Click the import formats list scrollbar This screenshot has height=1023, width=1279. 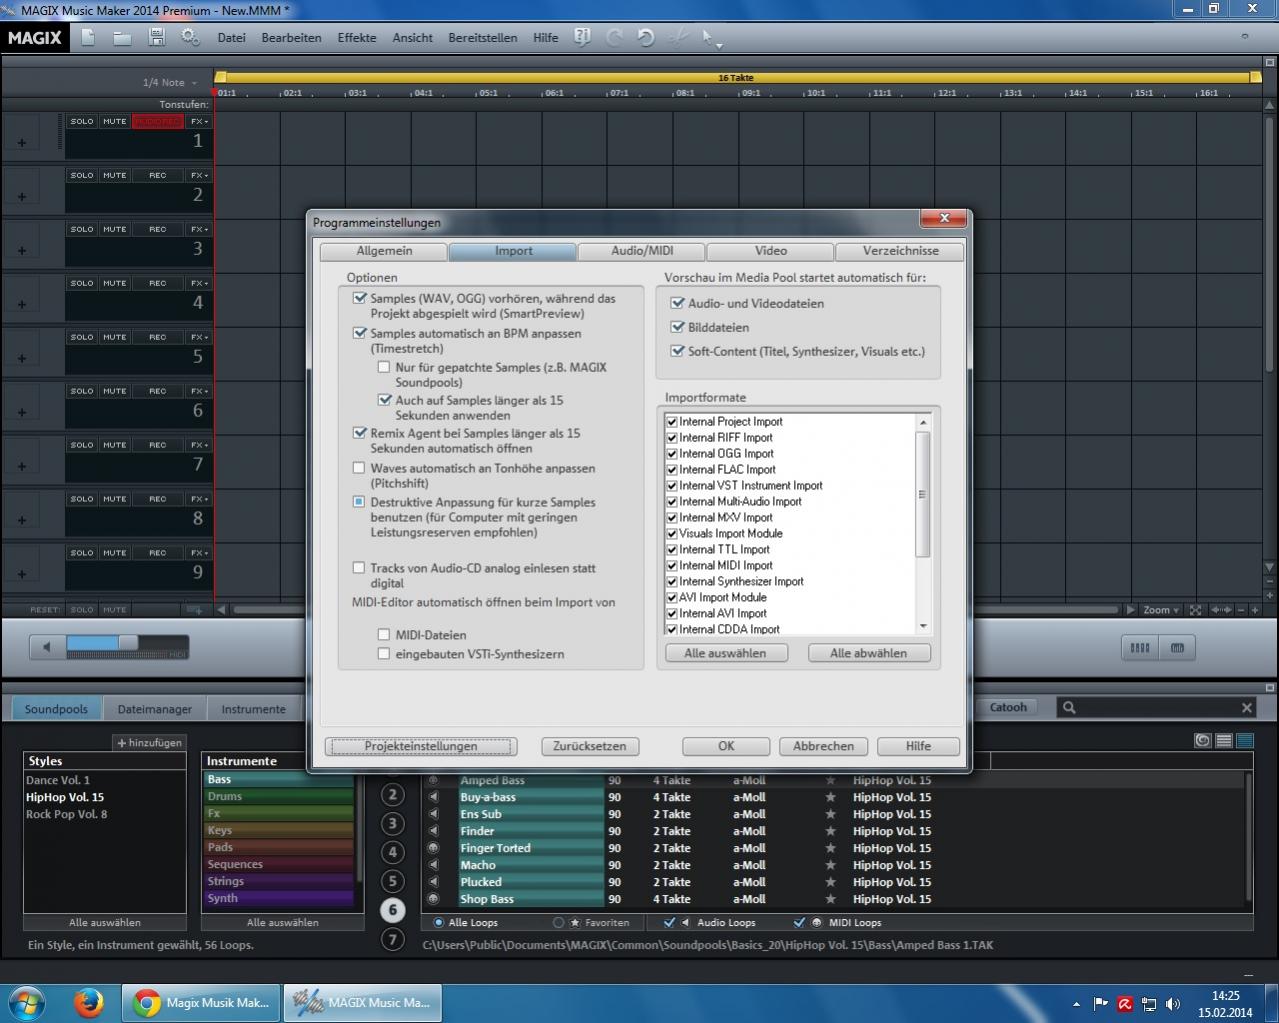tap(923, 494)
